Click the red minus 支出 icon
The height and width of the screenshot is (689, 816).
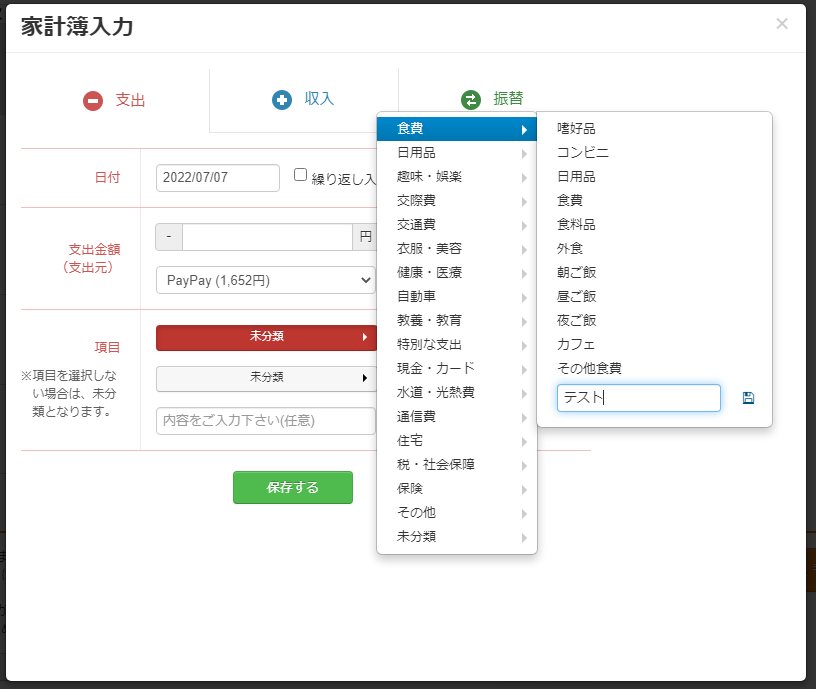(93, 100)
